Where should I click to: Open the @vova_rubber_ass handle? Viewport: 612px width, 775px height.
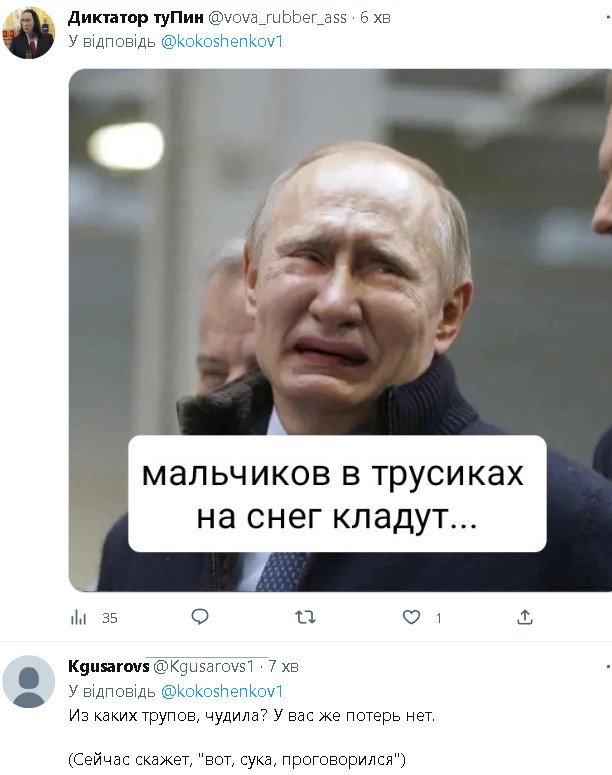click(277, 18)
